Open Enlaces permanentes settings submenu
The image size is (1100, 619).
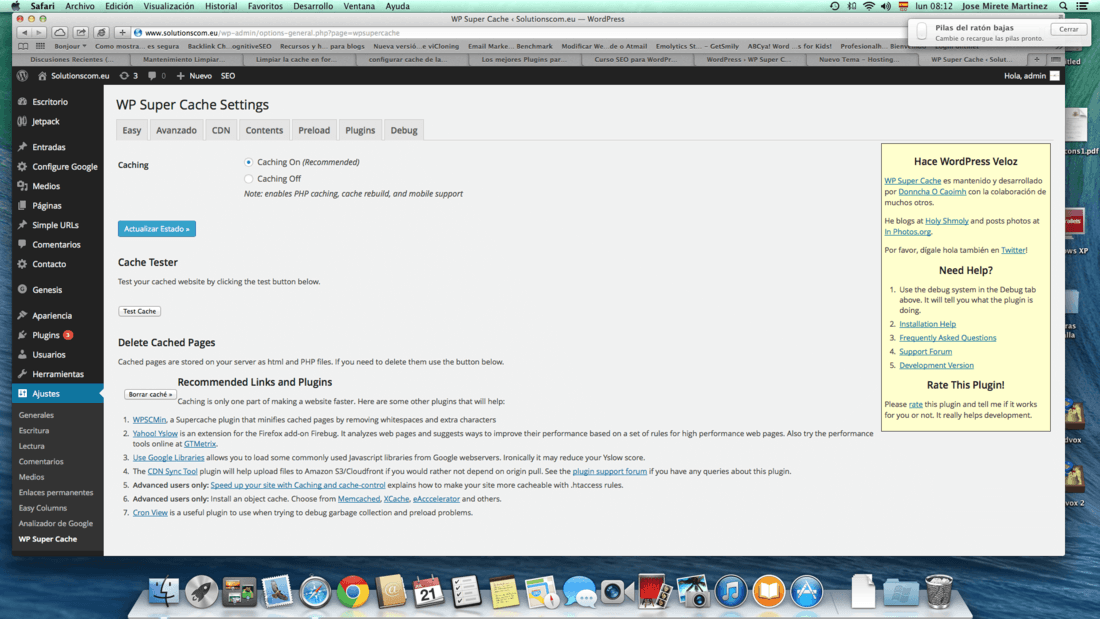click(x=56, y=493)
